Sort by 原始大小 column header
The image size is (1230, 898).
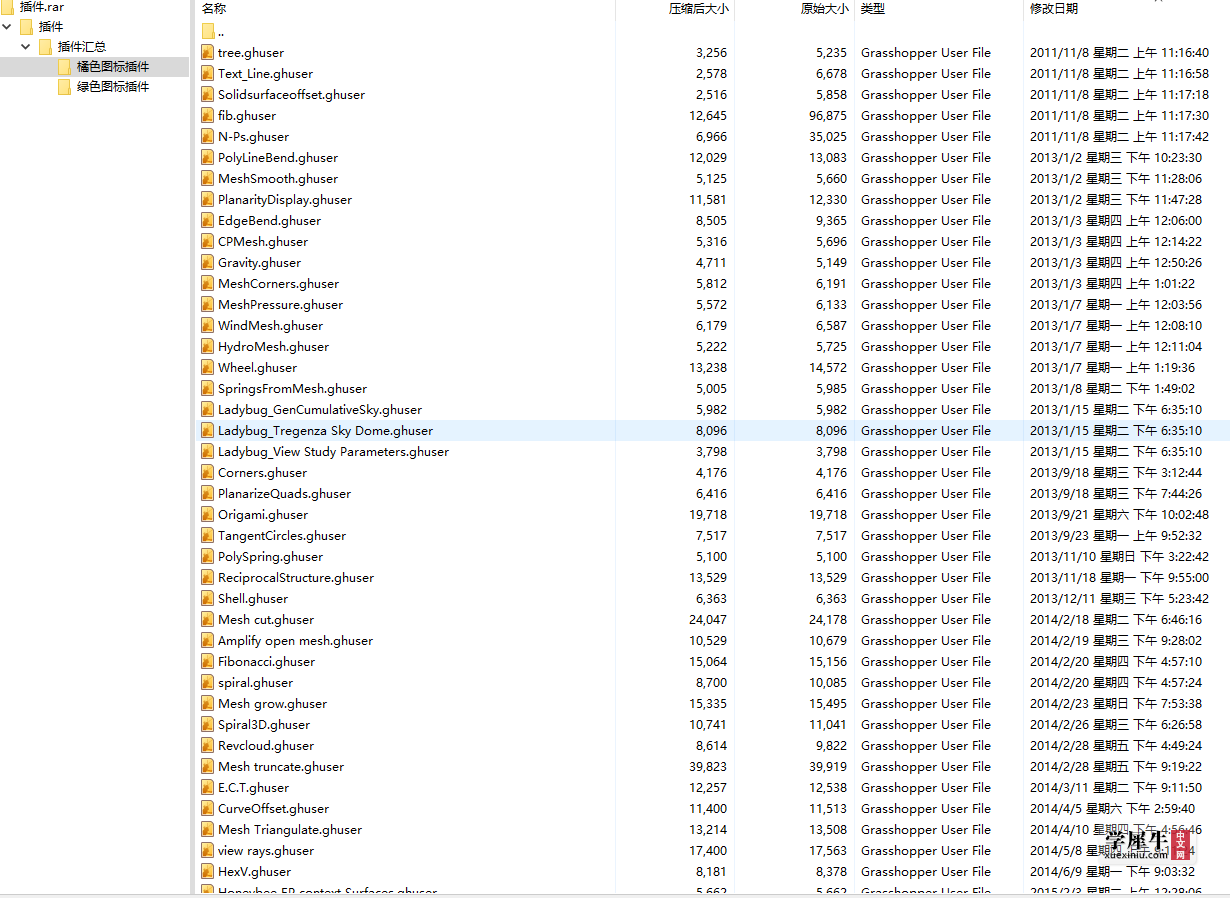[824, 9]
